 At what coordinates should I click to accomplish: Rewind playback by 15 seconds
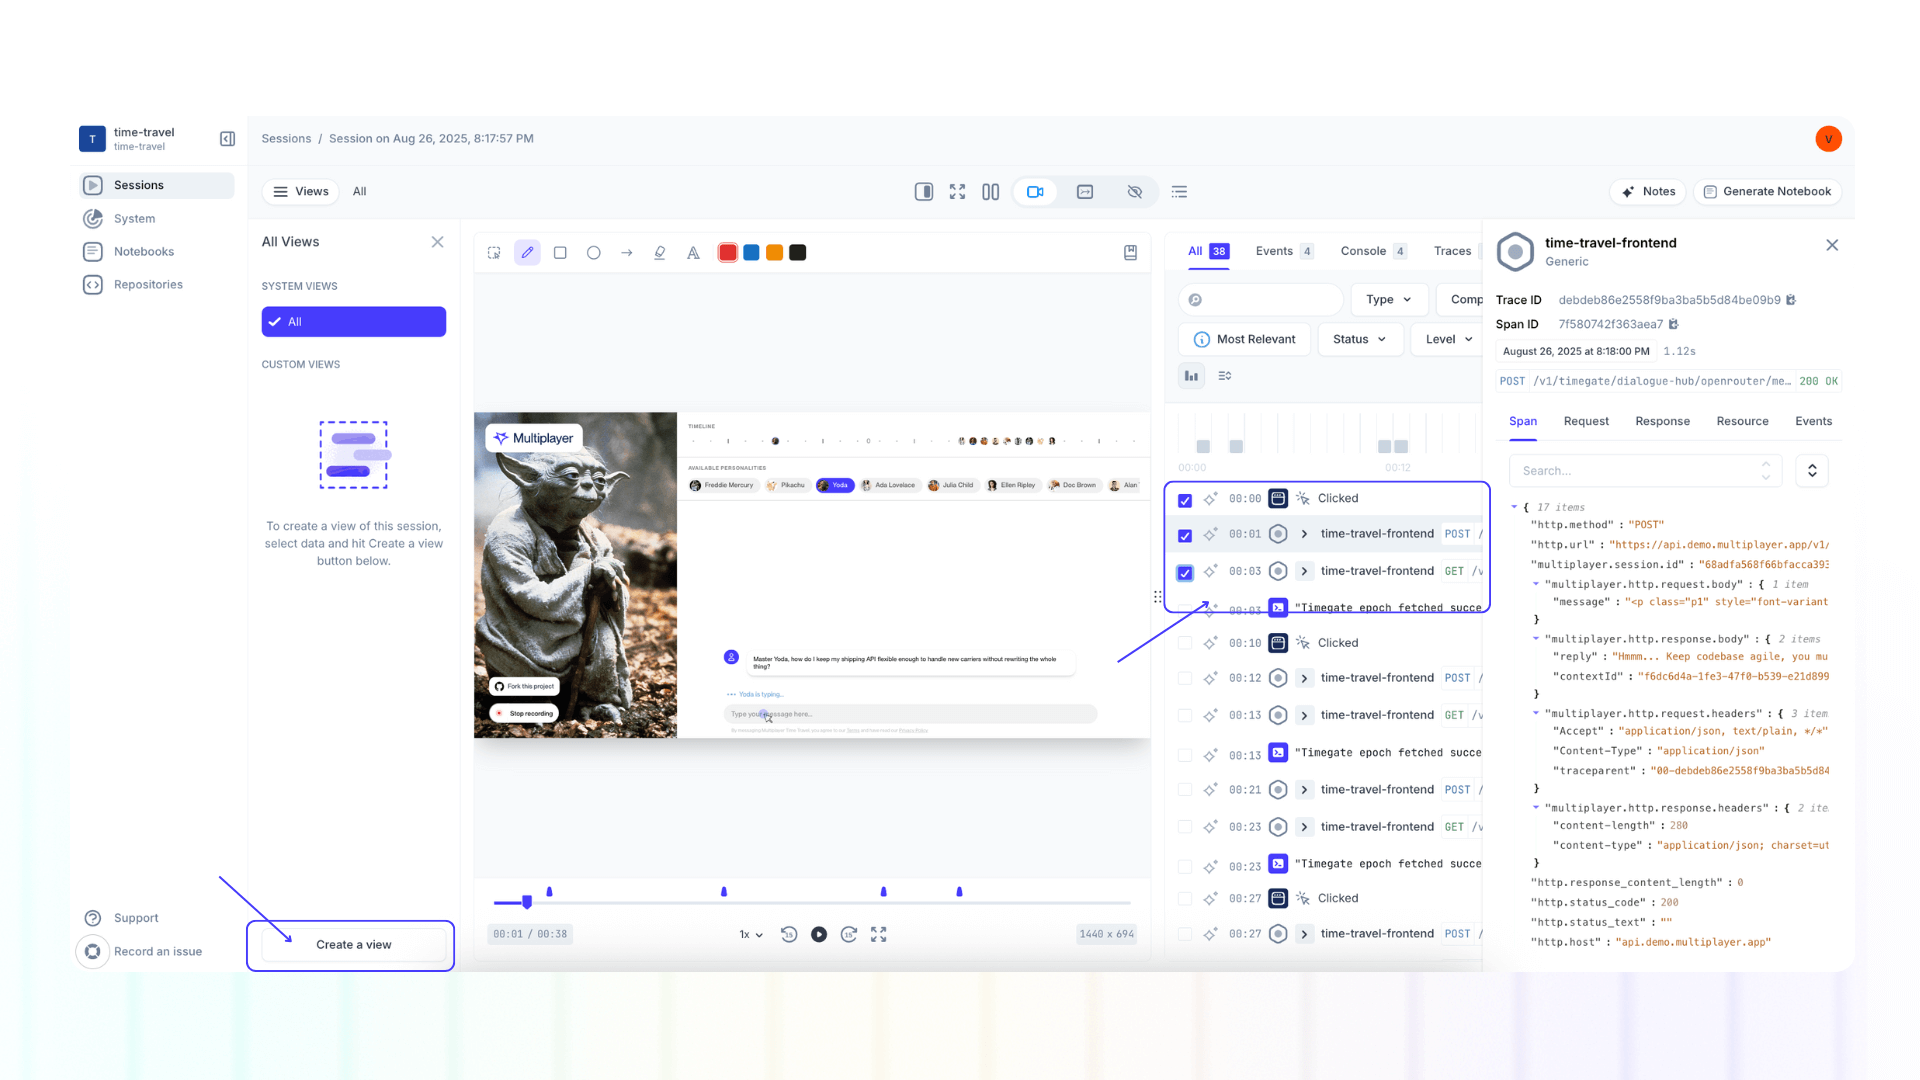pos(789,934)
